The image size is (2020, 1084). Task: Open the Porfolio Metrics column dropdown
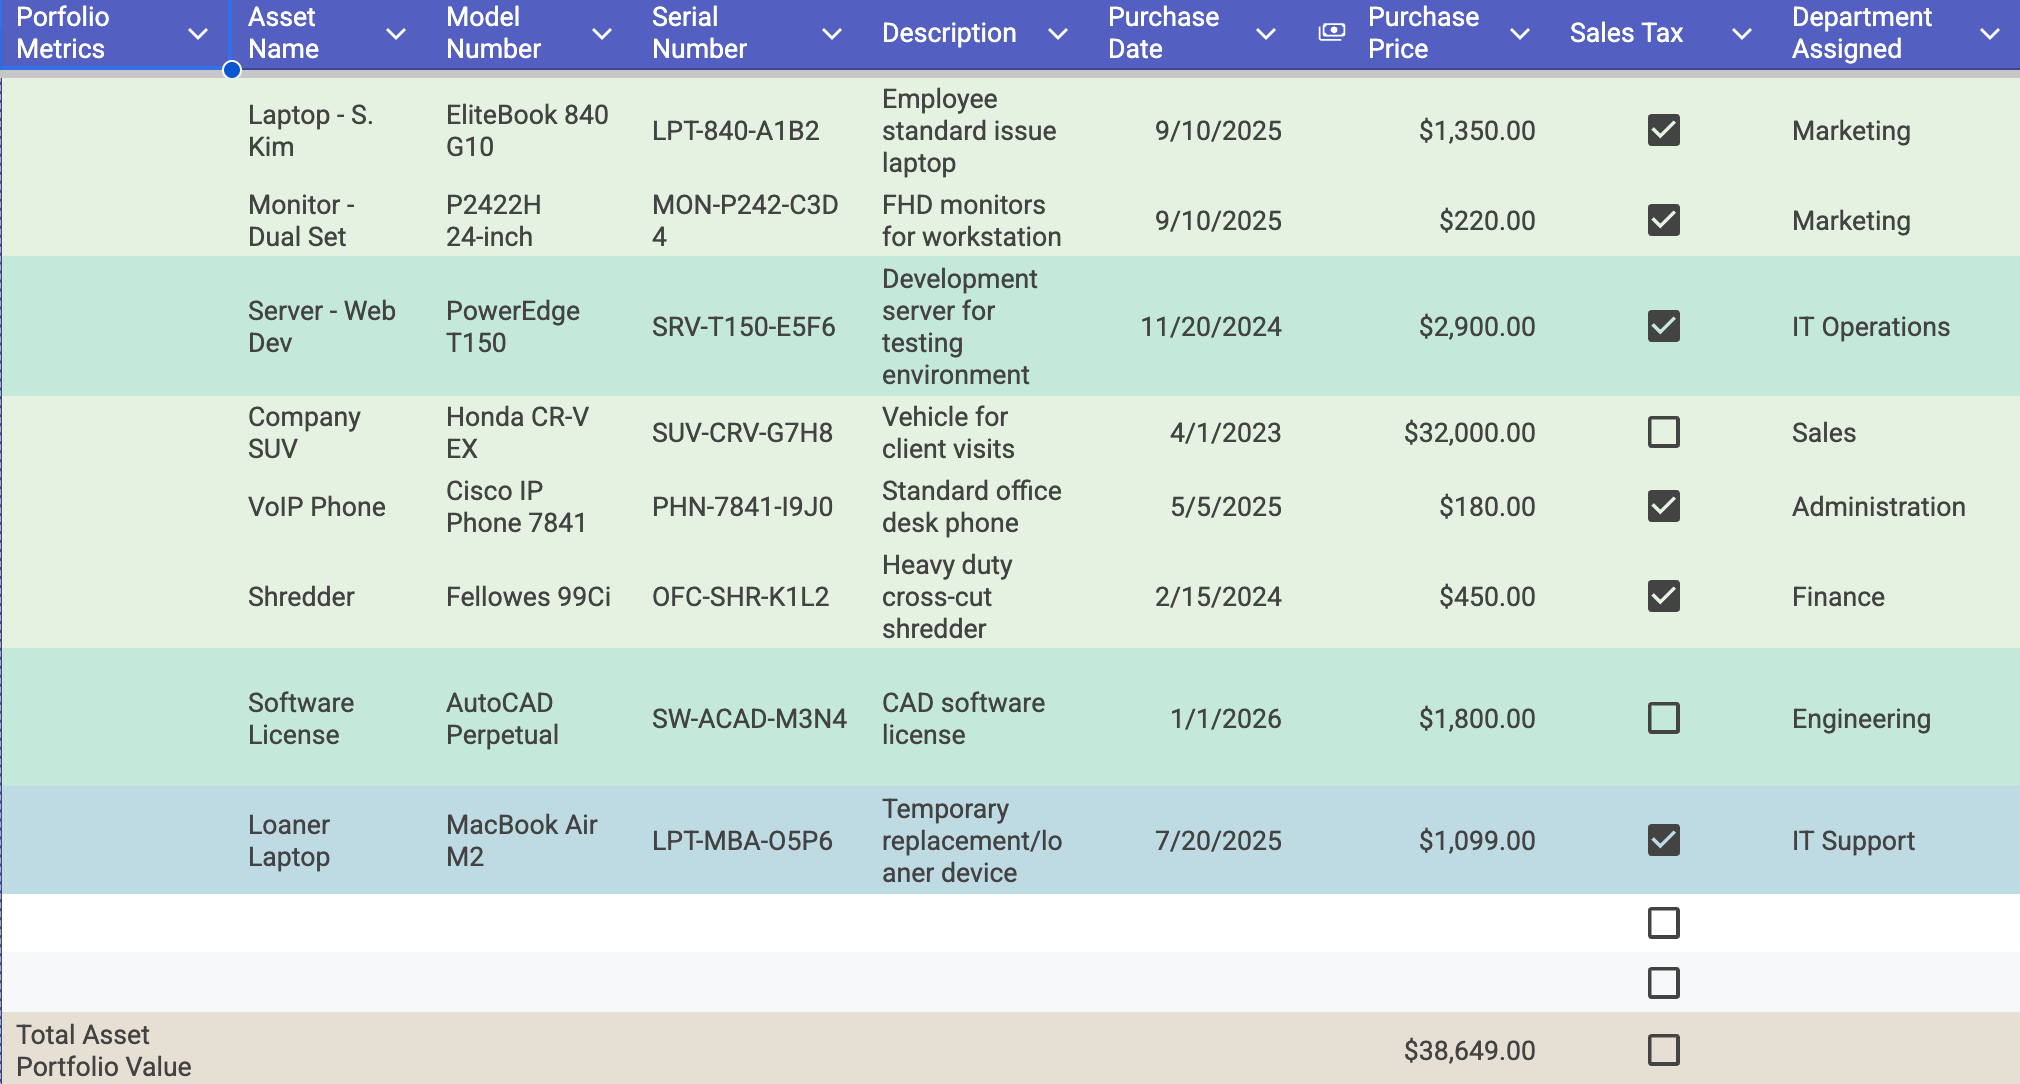[198, 34]
